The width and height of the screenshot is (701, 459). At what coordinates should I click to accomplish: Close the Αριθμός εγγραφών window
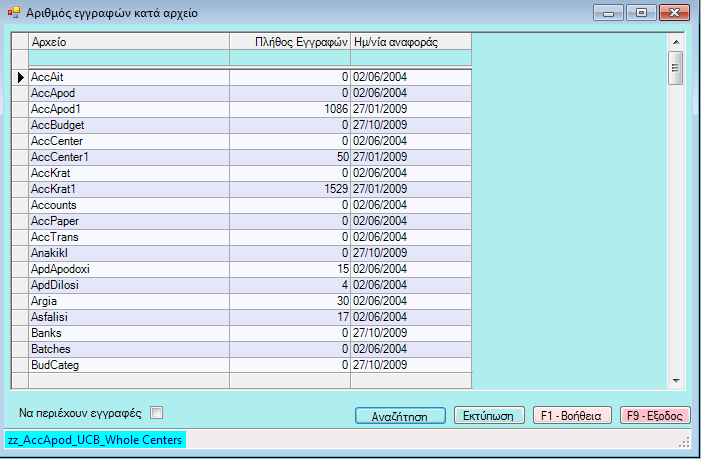(674, 13)
